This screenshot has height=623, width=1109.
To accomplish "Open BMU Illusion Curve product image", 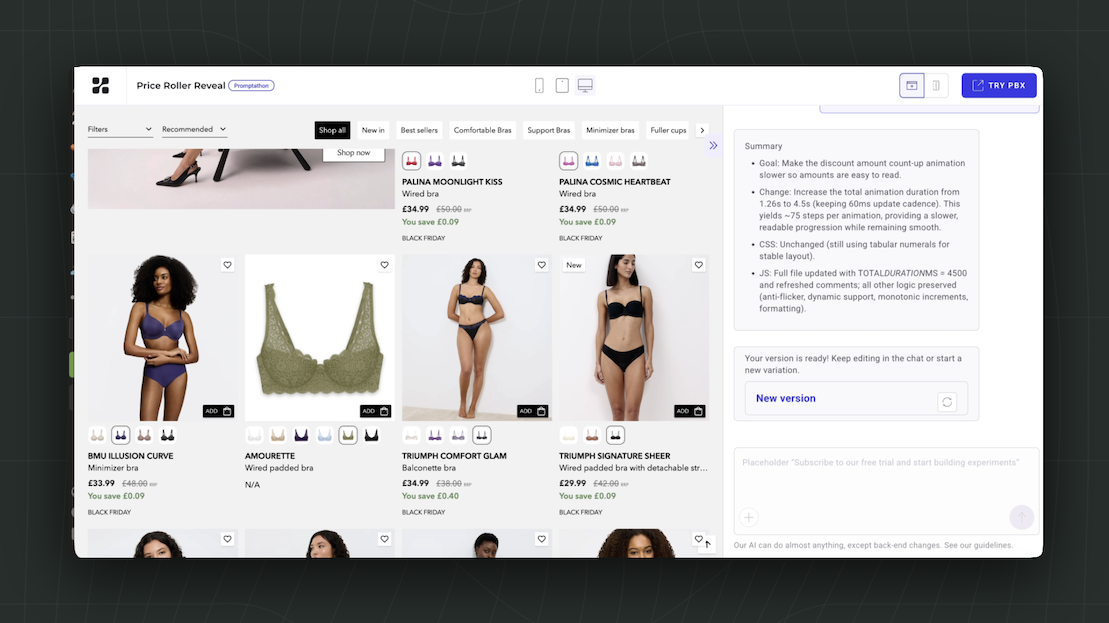I will [x=163, y=338].
